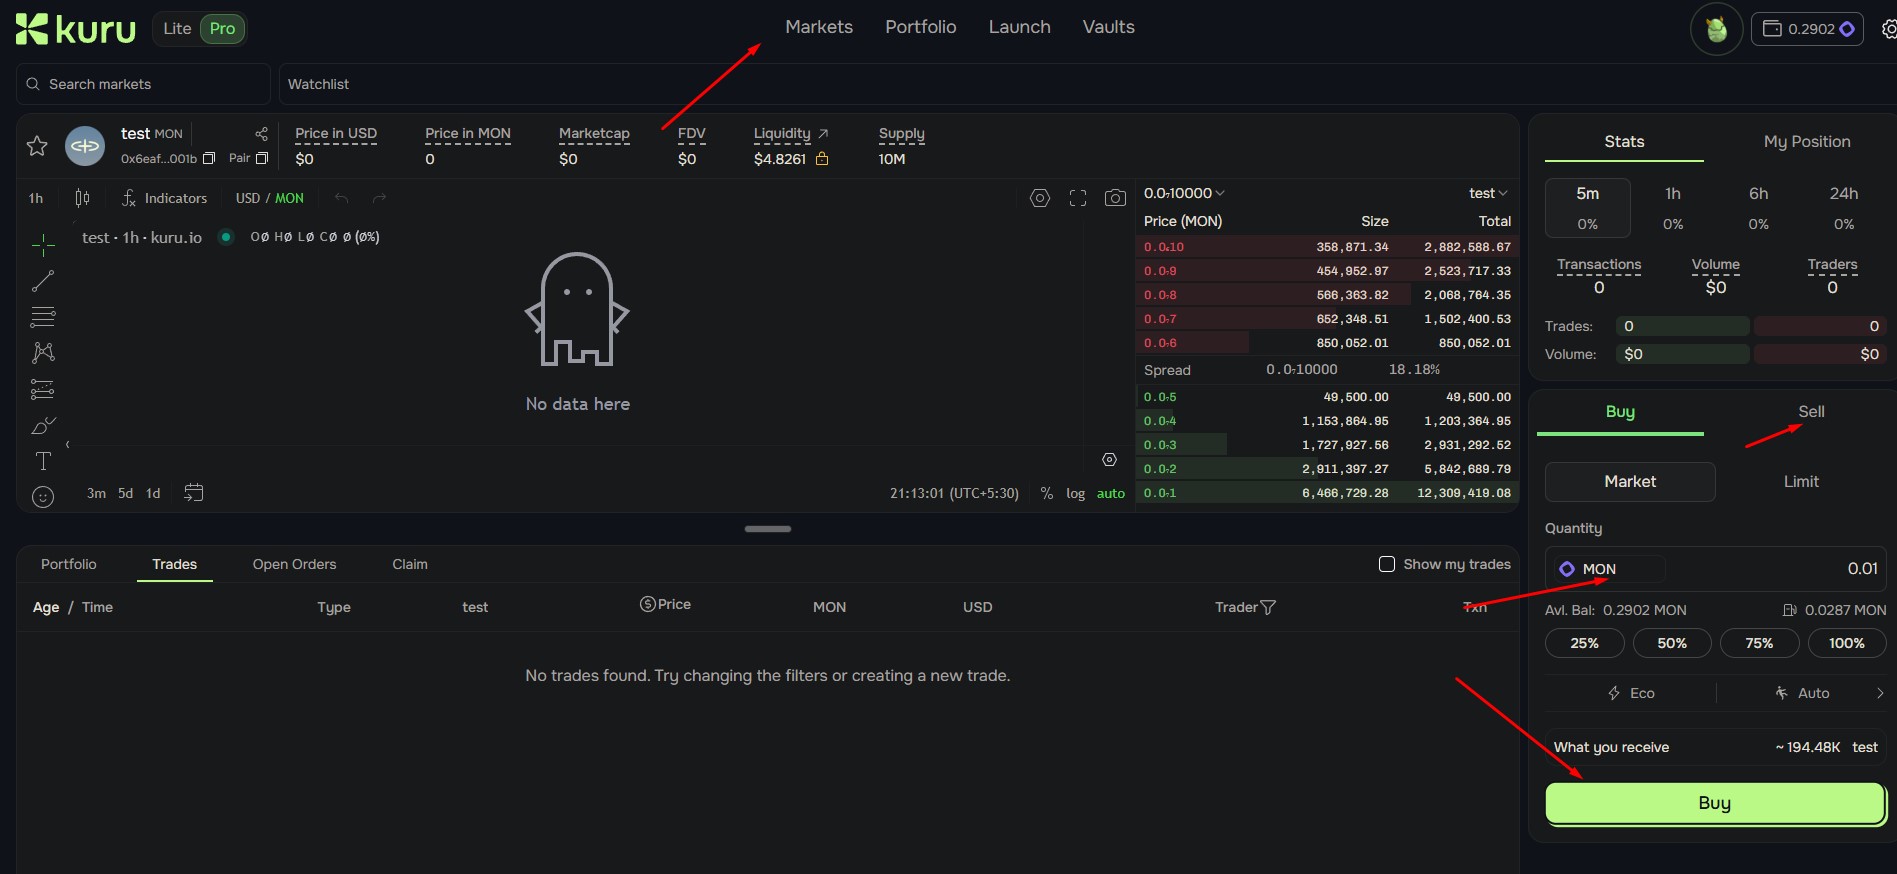
Task: Set quantity to 50% of balance
Action: [x=1671, y=643]
